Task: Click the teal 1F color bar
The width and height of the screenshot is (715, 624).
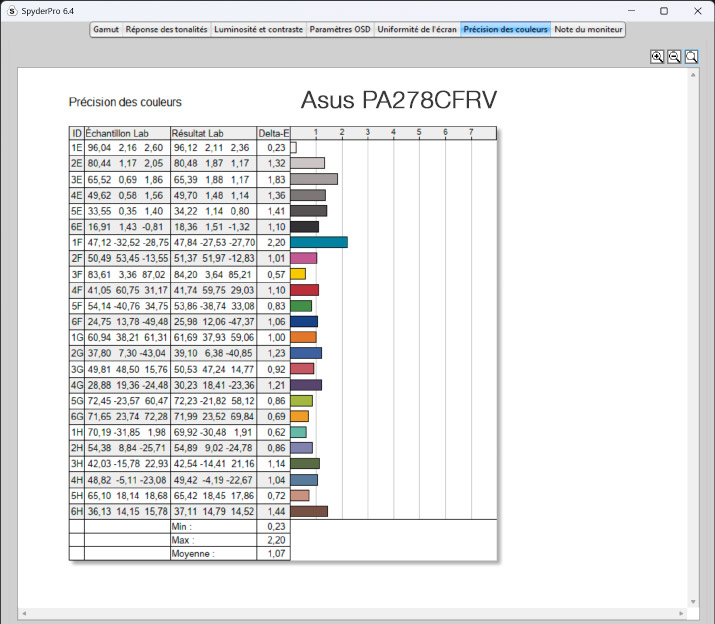Action: (x=319, y=242)
